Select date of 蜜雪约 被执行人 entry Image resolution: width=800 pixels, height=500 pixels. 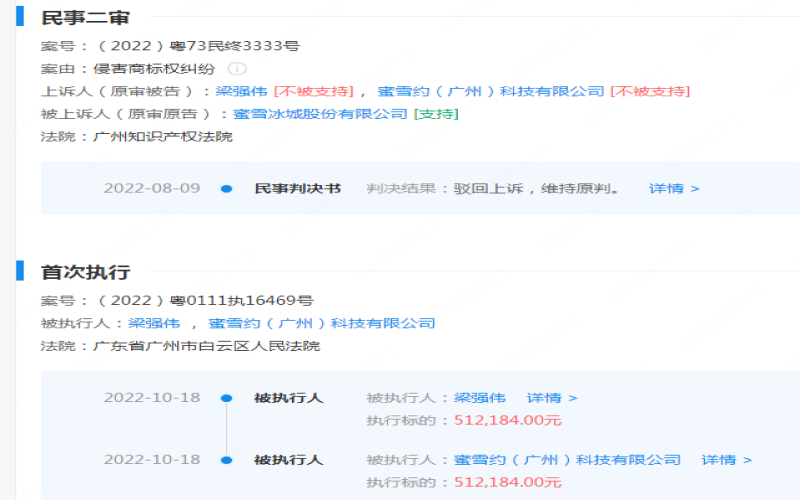[152, 460]
